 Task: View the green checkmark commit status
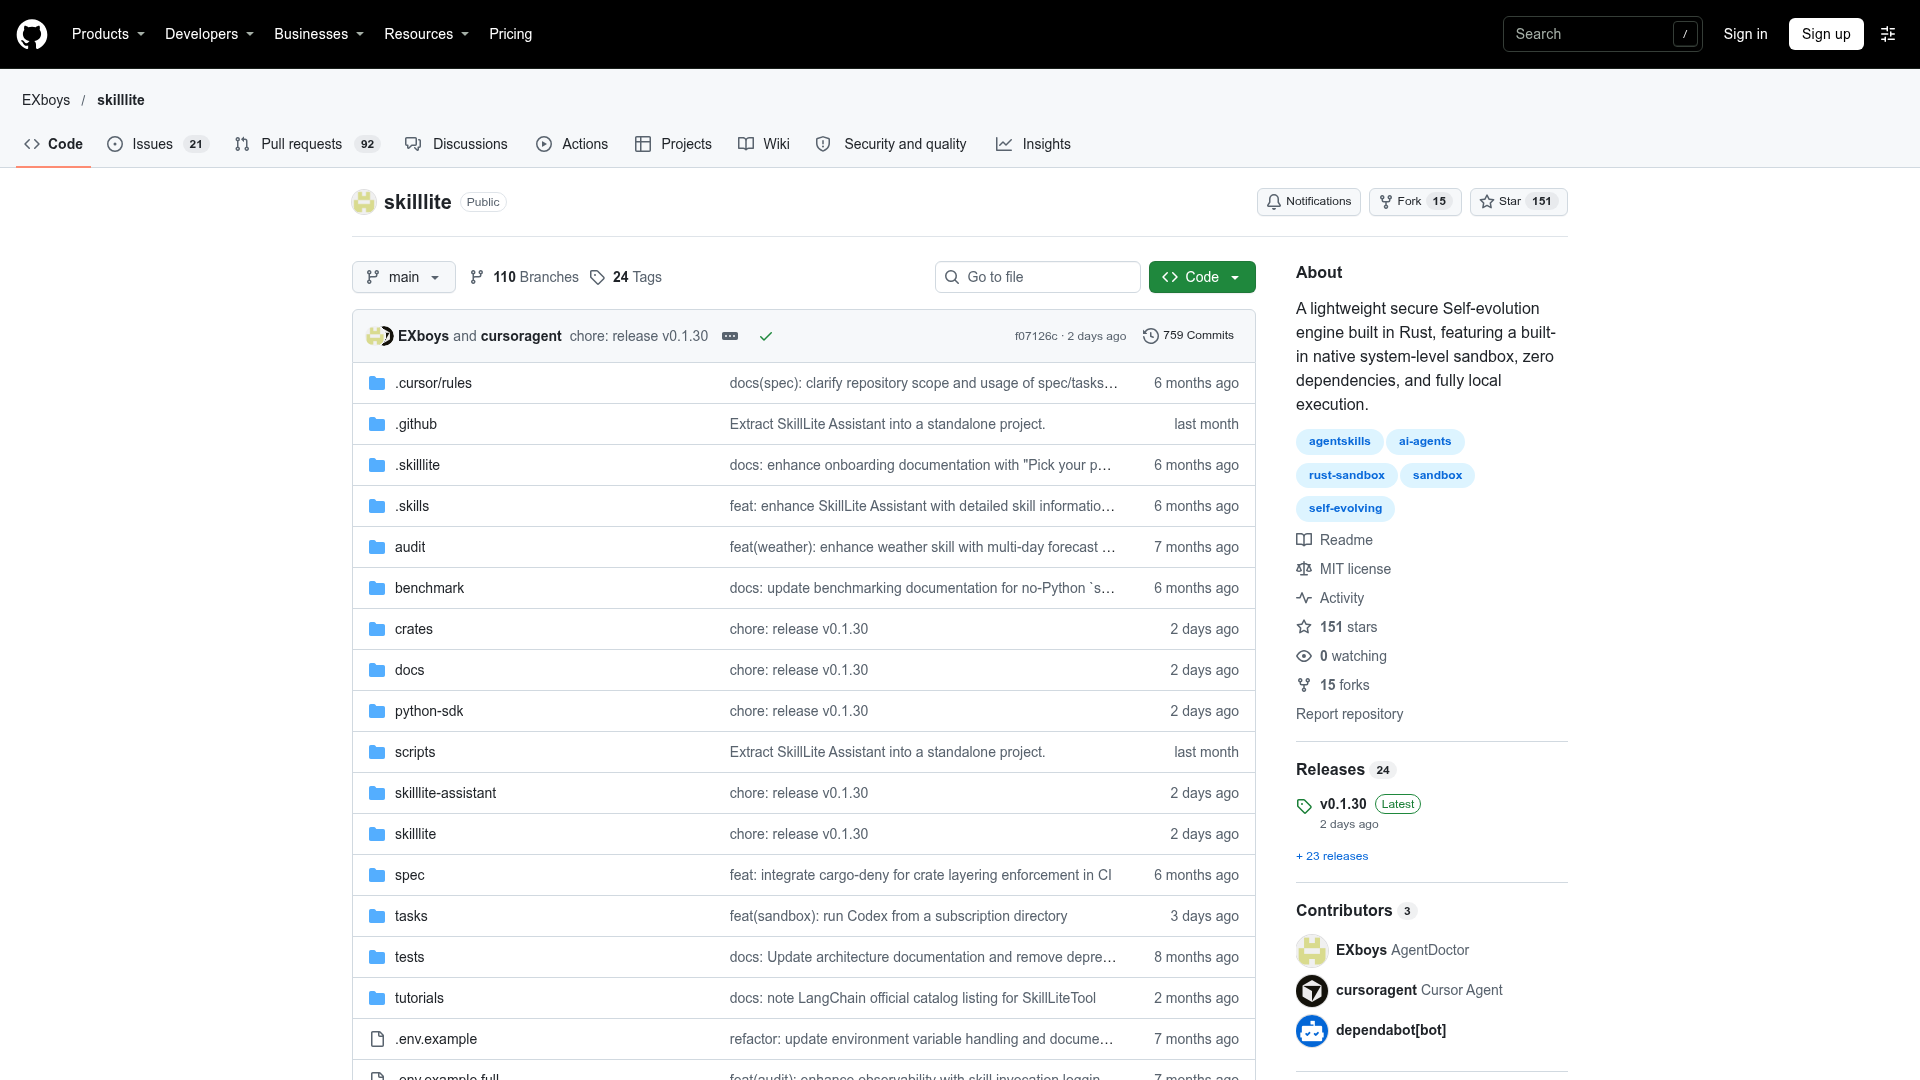766,336
